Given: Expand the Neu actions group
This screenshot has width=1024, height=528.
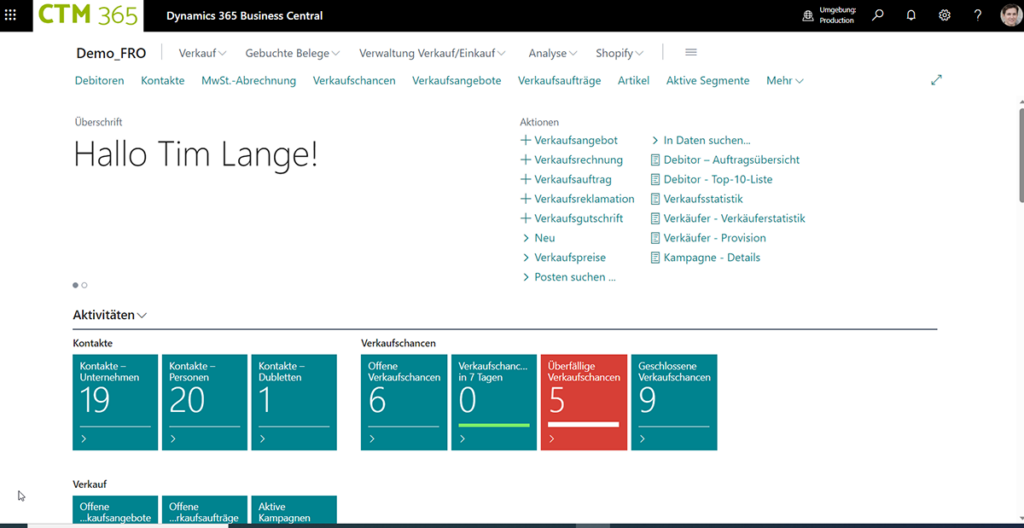Looking at the screenshot, I should pos(538,238).
